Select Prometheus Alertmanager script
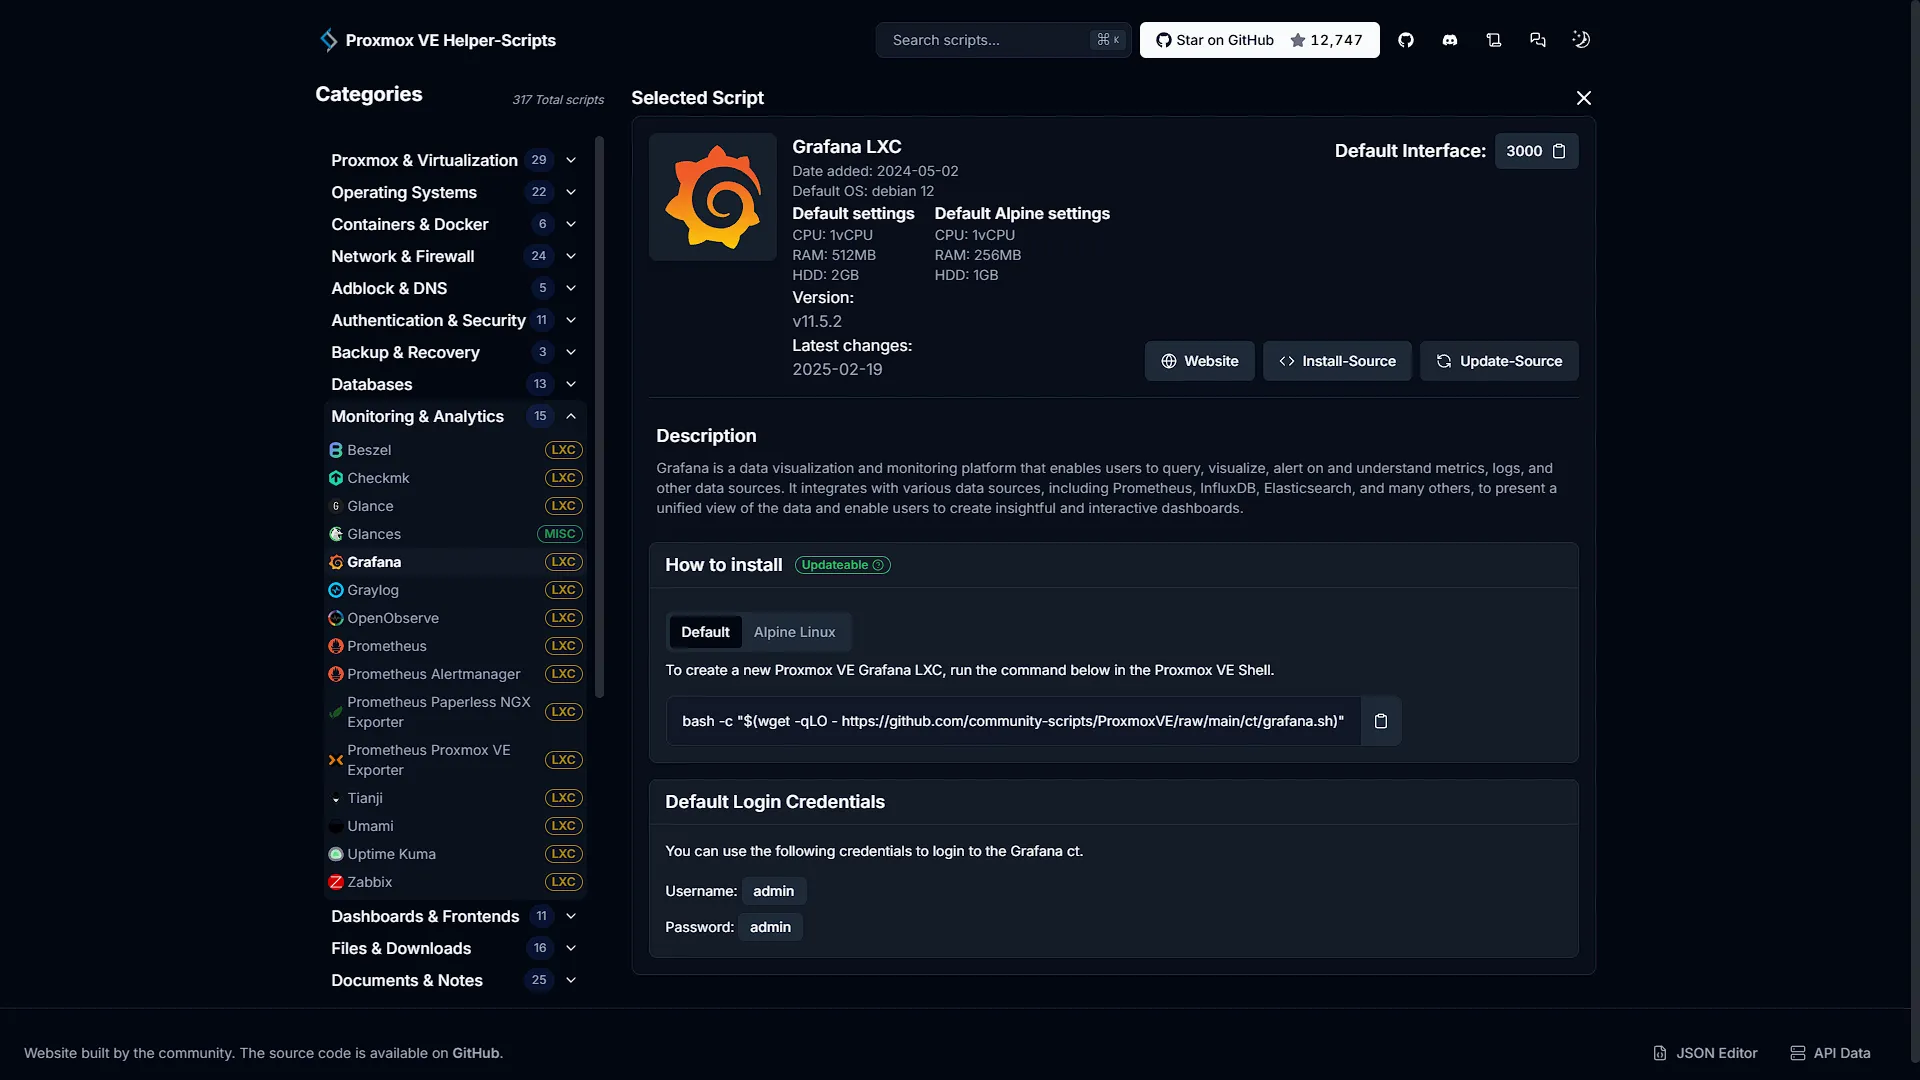The width and height of the screenshot is (1920, 1080). tap(455, 674)
